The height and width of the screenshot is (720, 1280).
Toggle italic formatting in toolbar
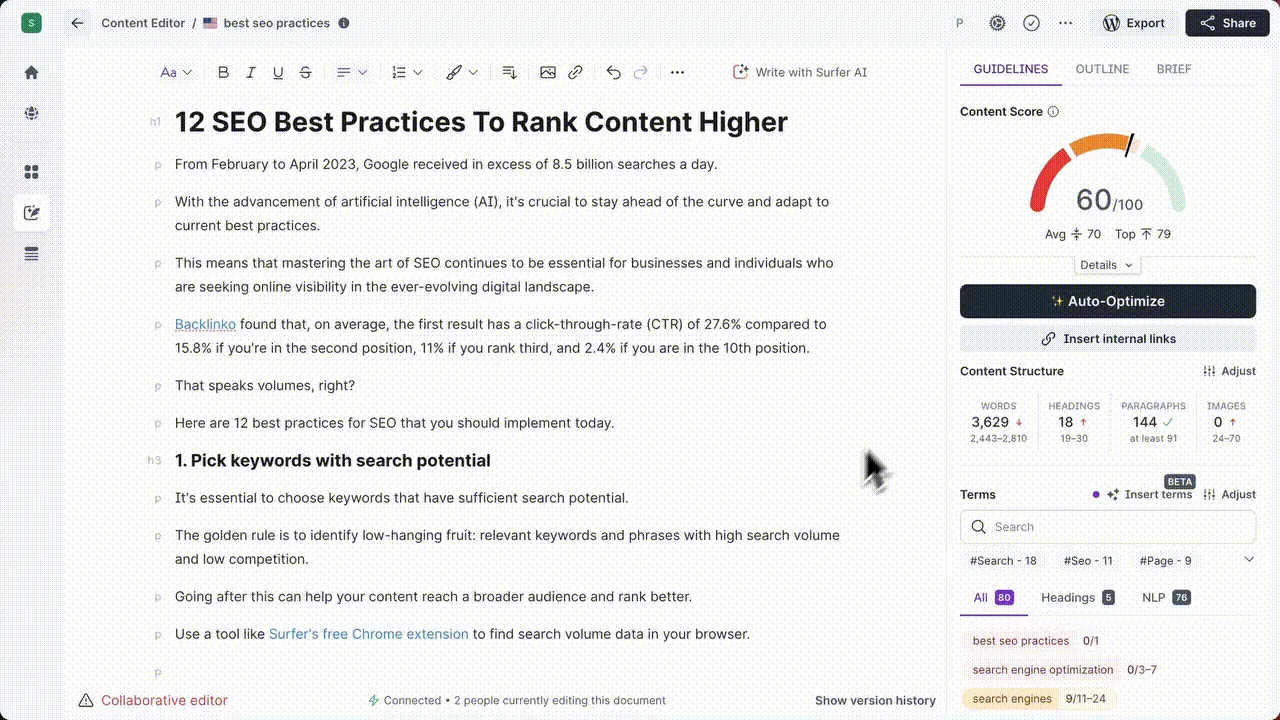pyautogui.click(x=251, y=72)
